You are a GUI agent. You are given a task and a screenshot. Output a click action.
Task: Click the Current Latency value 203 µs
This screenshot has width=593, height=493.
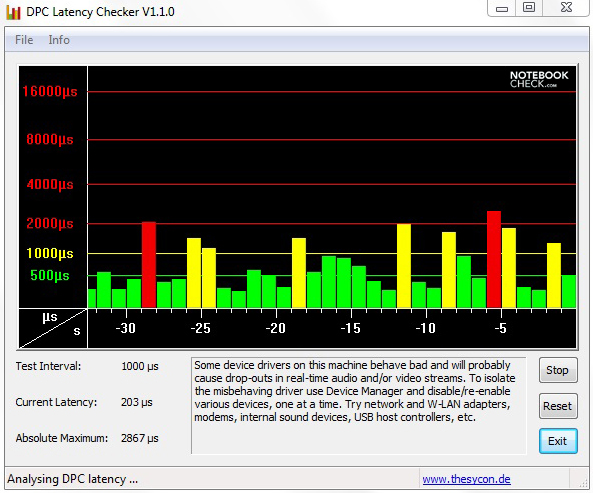[137, 402]
